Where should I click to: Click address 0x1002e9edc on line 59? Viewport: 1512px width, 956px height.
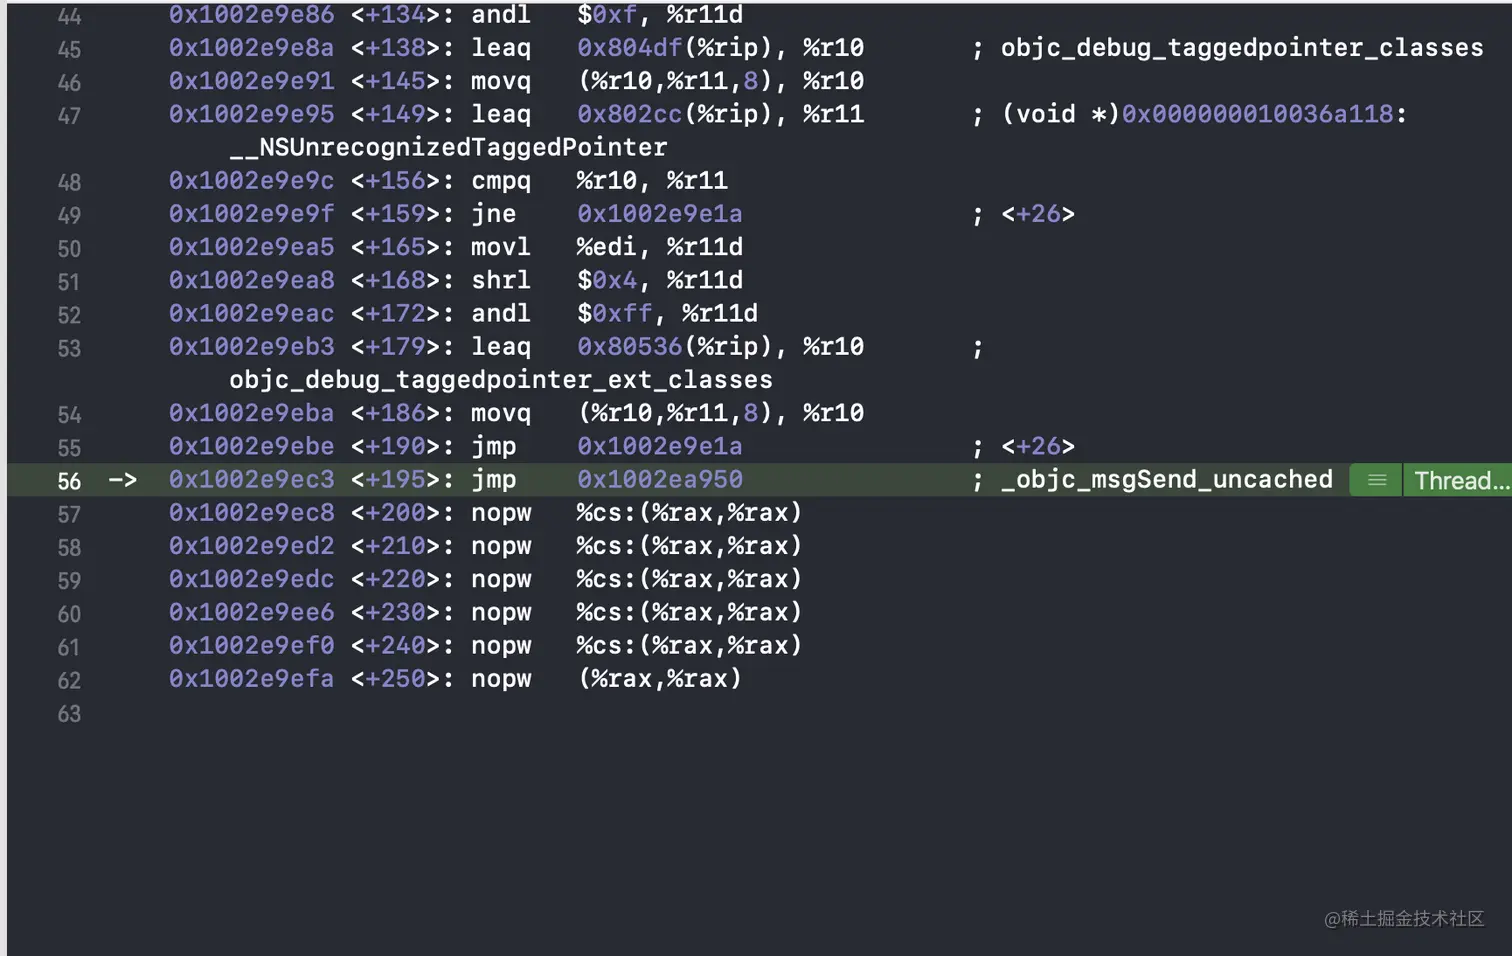[251, 578]
